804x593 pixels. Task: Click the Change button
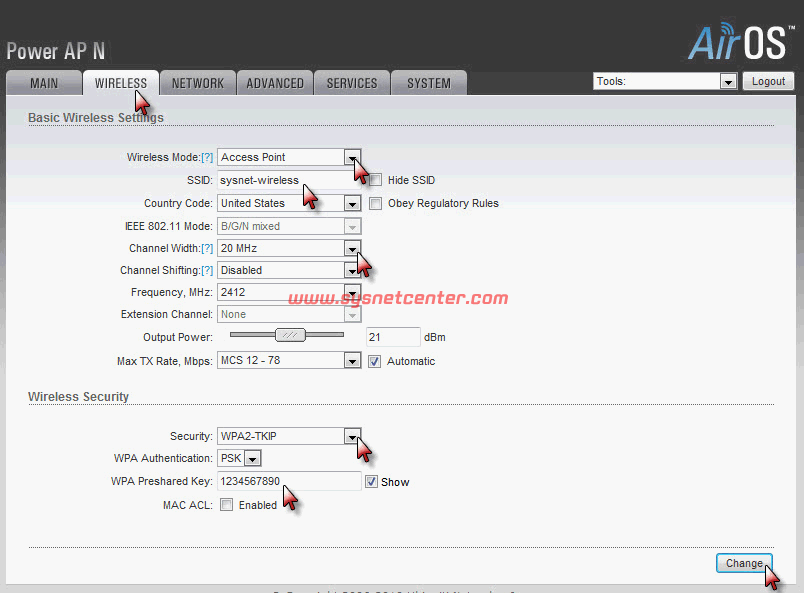(744, 564)
